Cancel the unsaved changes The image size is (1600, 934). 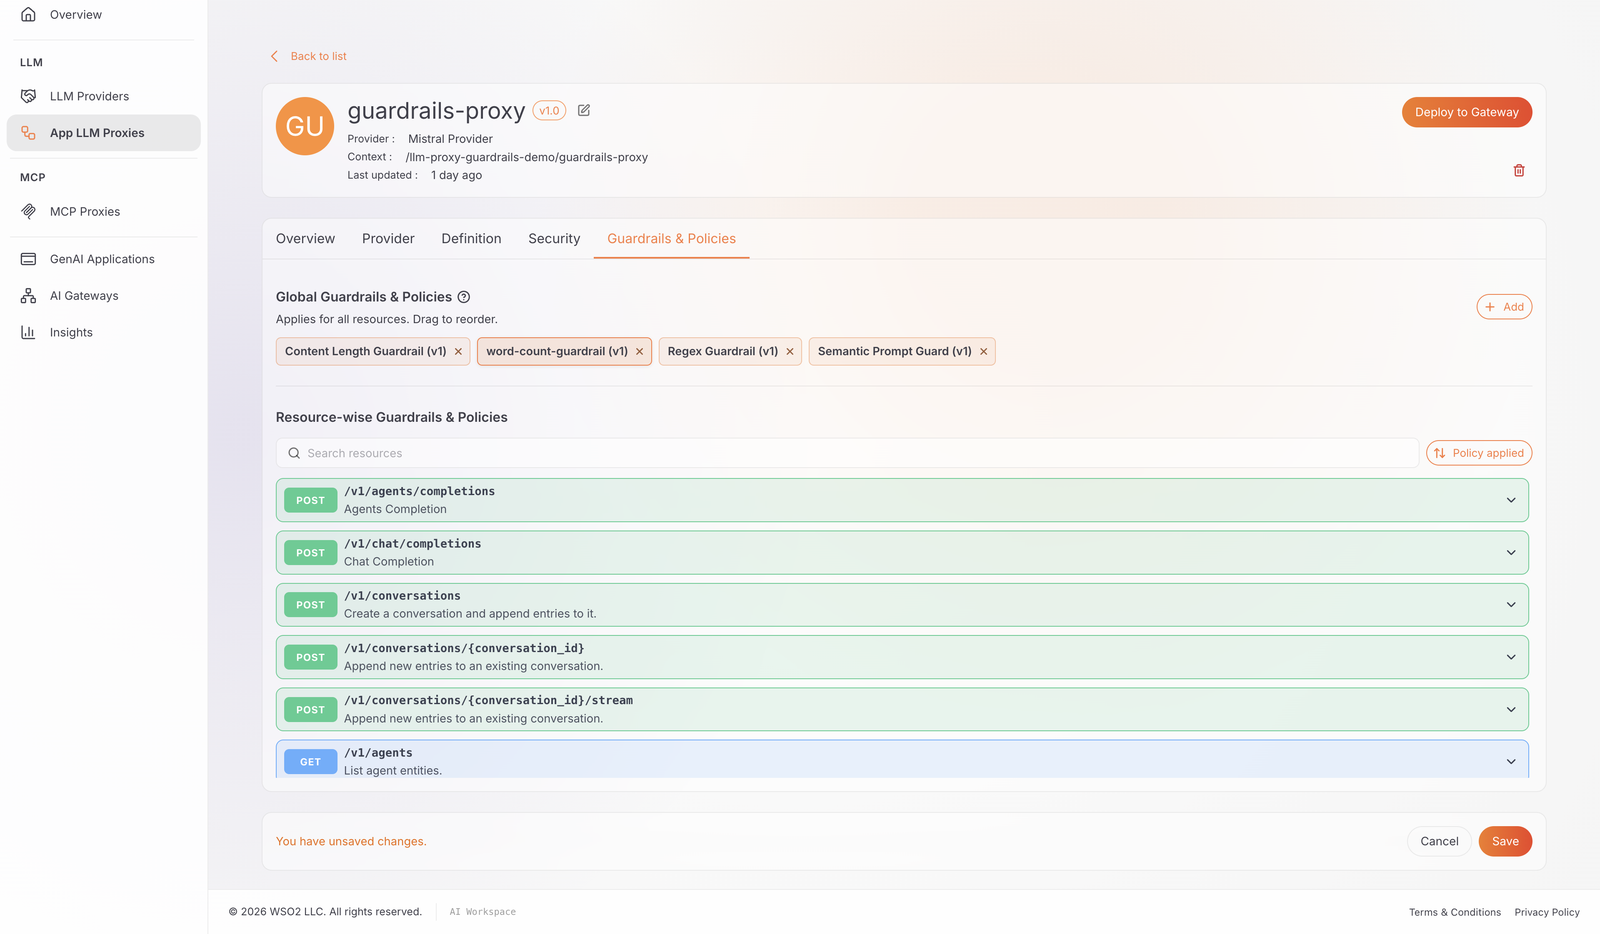pyautogui.click(x=1439, y=842)
